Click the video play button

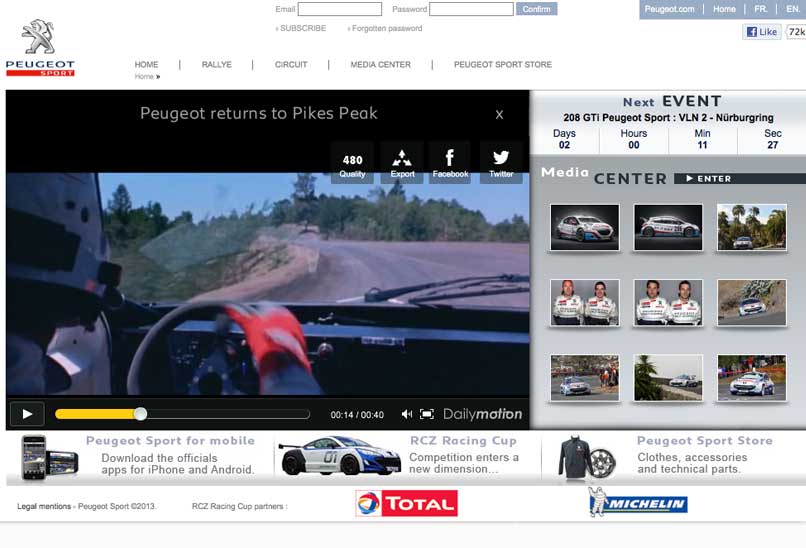(27, 413)
